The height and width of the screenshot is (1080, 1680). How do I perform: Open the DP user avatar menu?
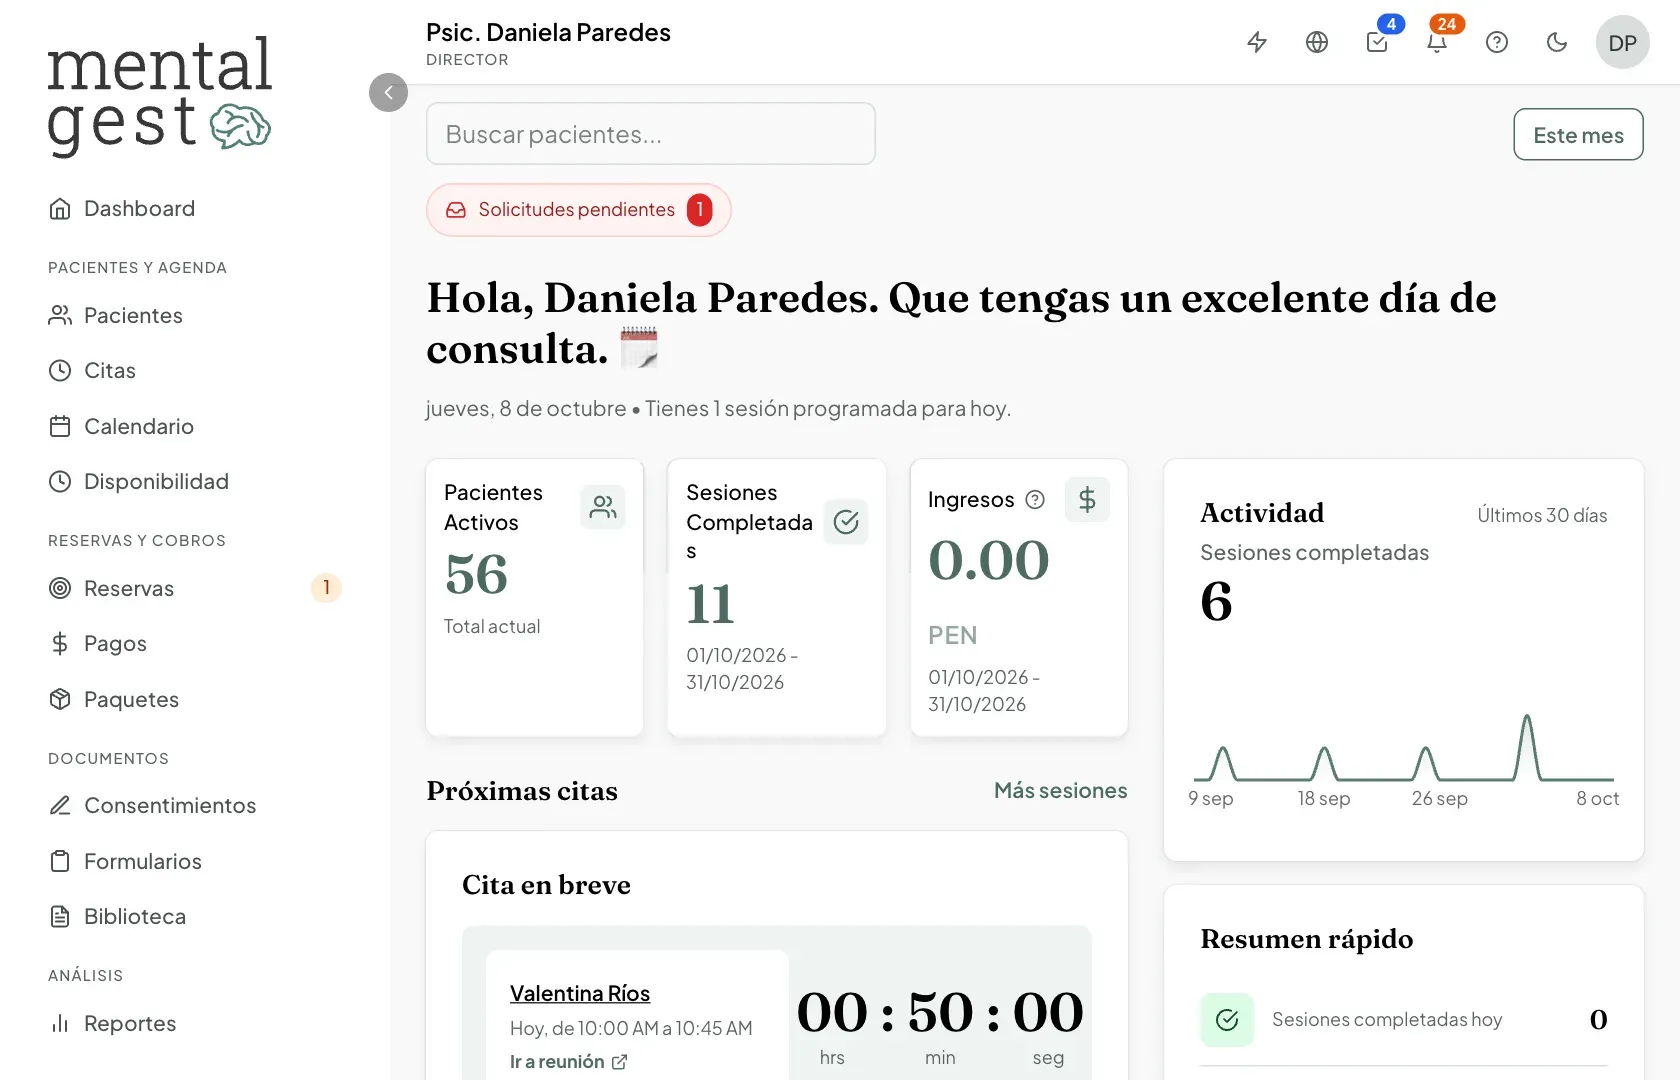[1622, 42]
